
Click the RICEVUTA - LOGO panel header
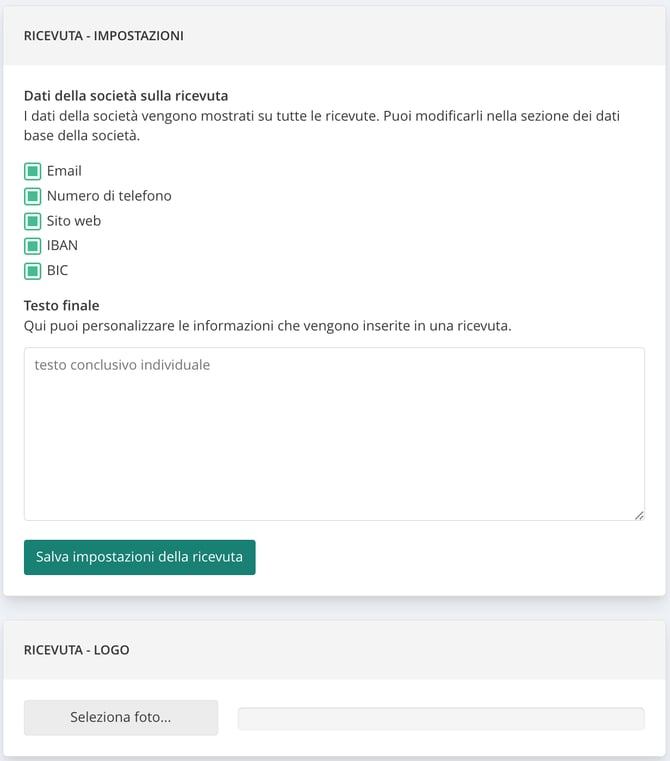click(335, 650)
